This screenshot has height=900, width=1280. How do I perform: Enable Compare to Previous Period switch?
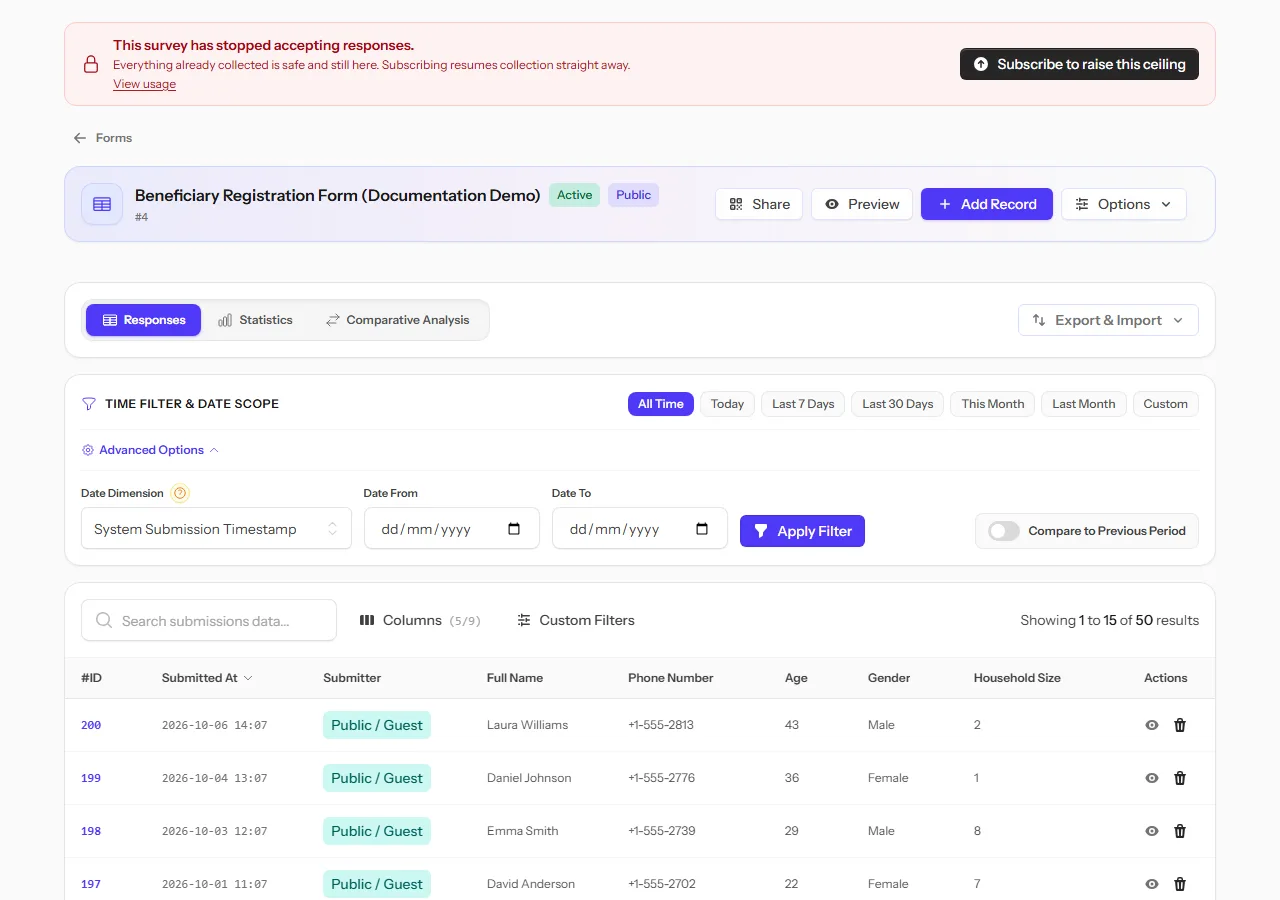coord(1004,531)
